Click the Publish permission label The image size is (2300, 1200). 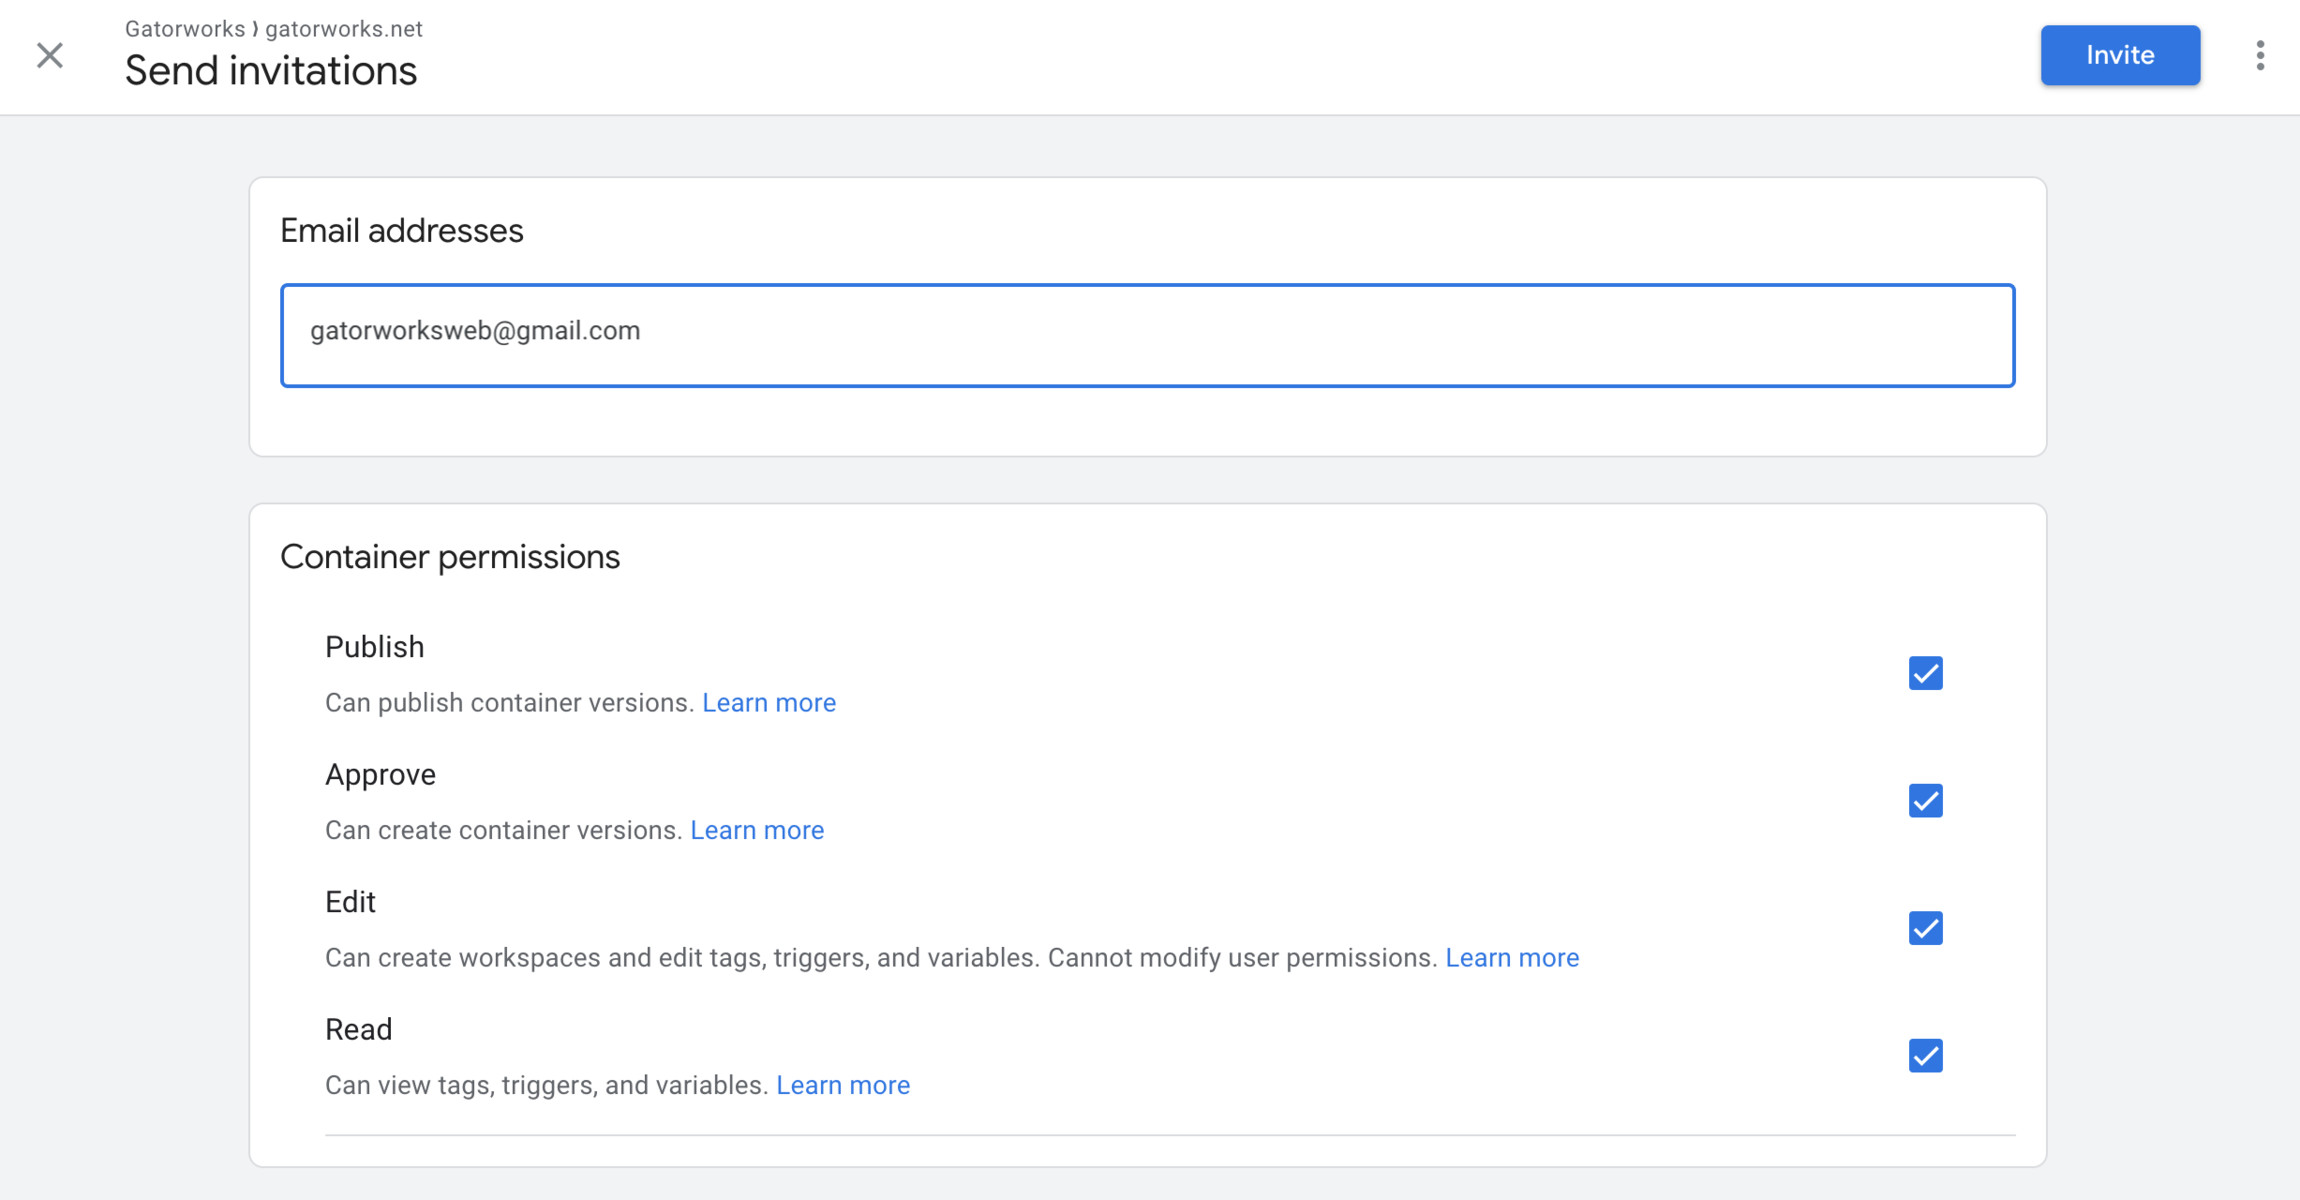click(x=375, y=647)
